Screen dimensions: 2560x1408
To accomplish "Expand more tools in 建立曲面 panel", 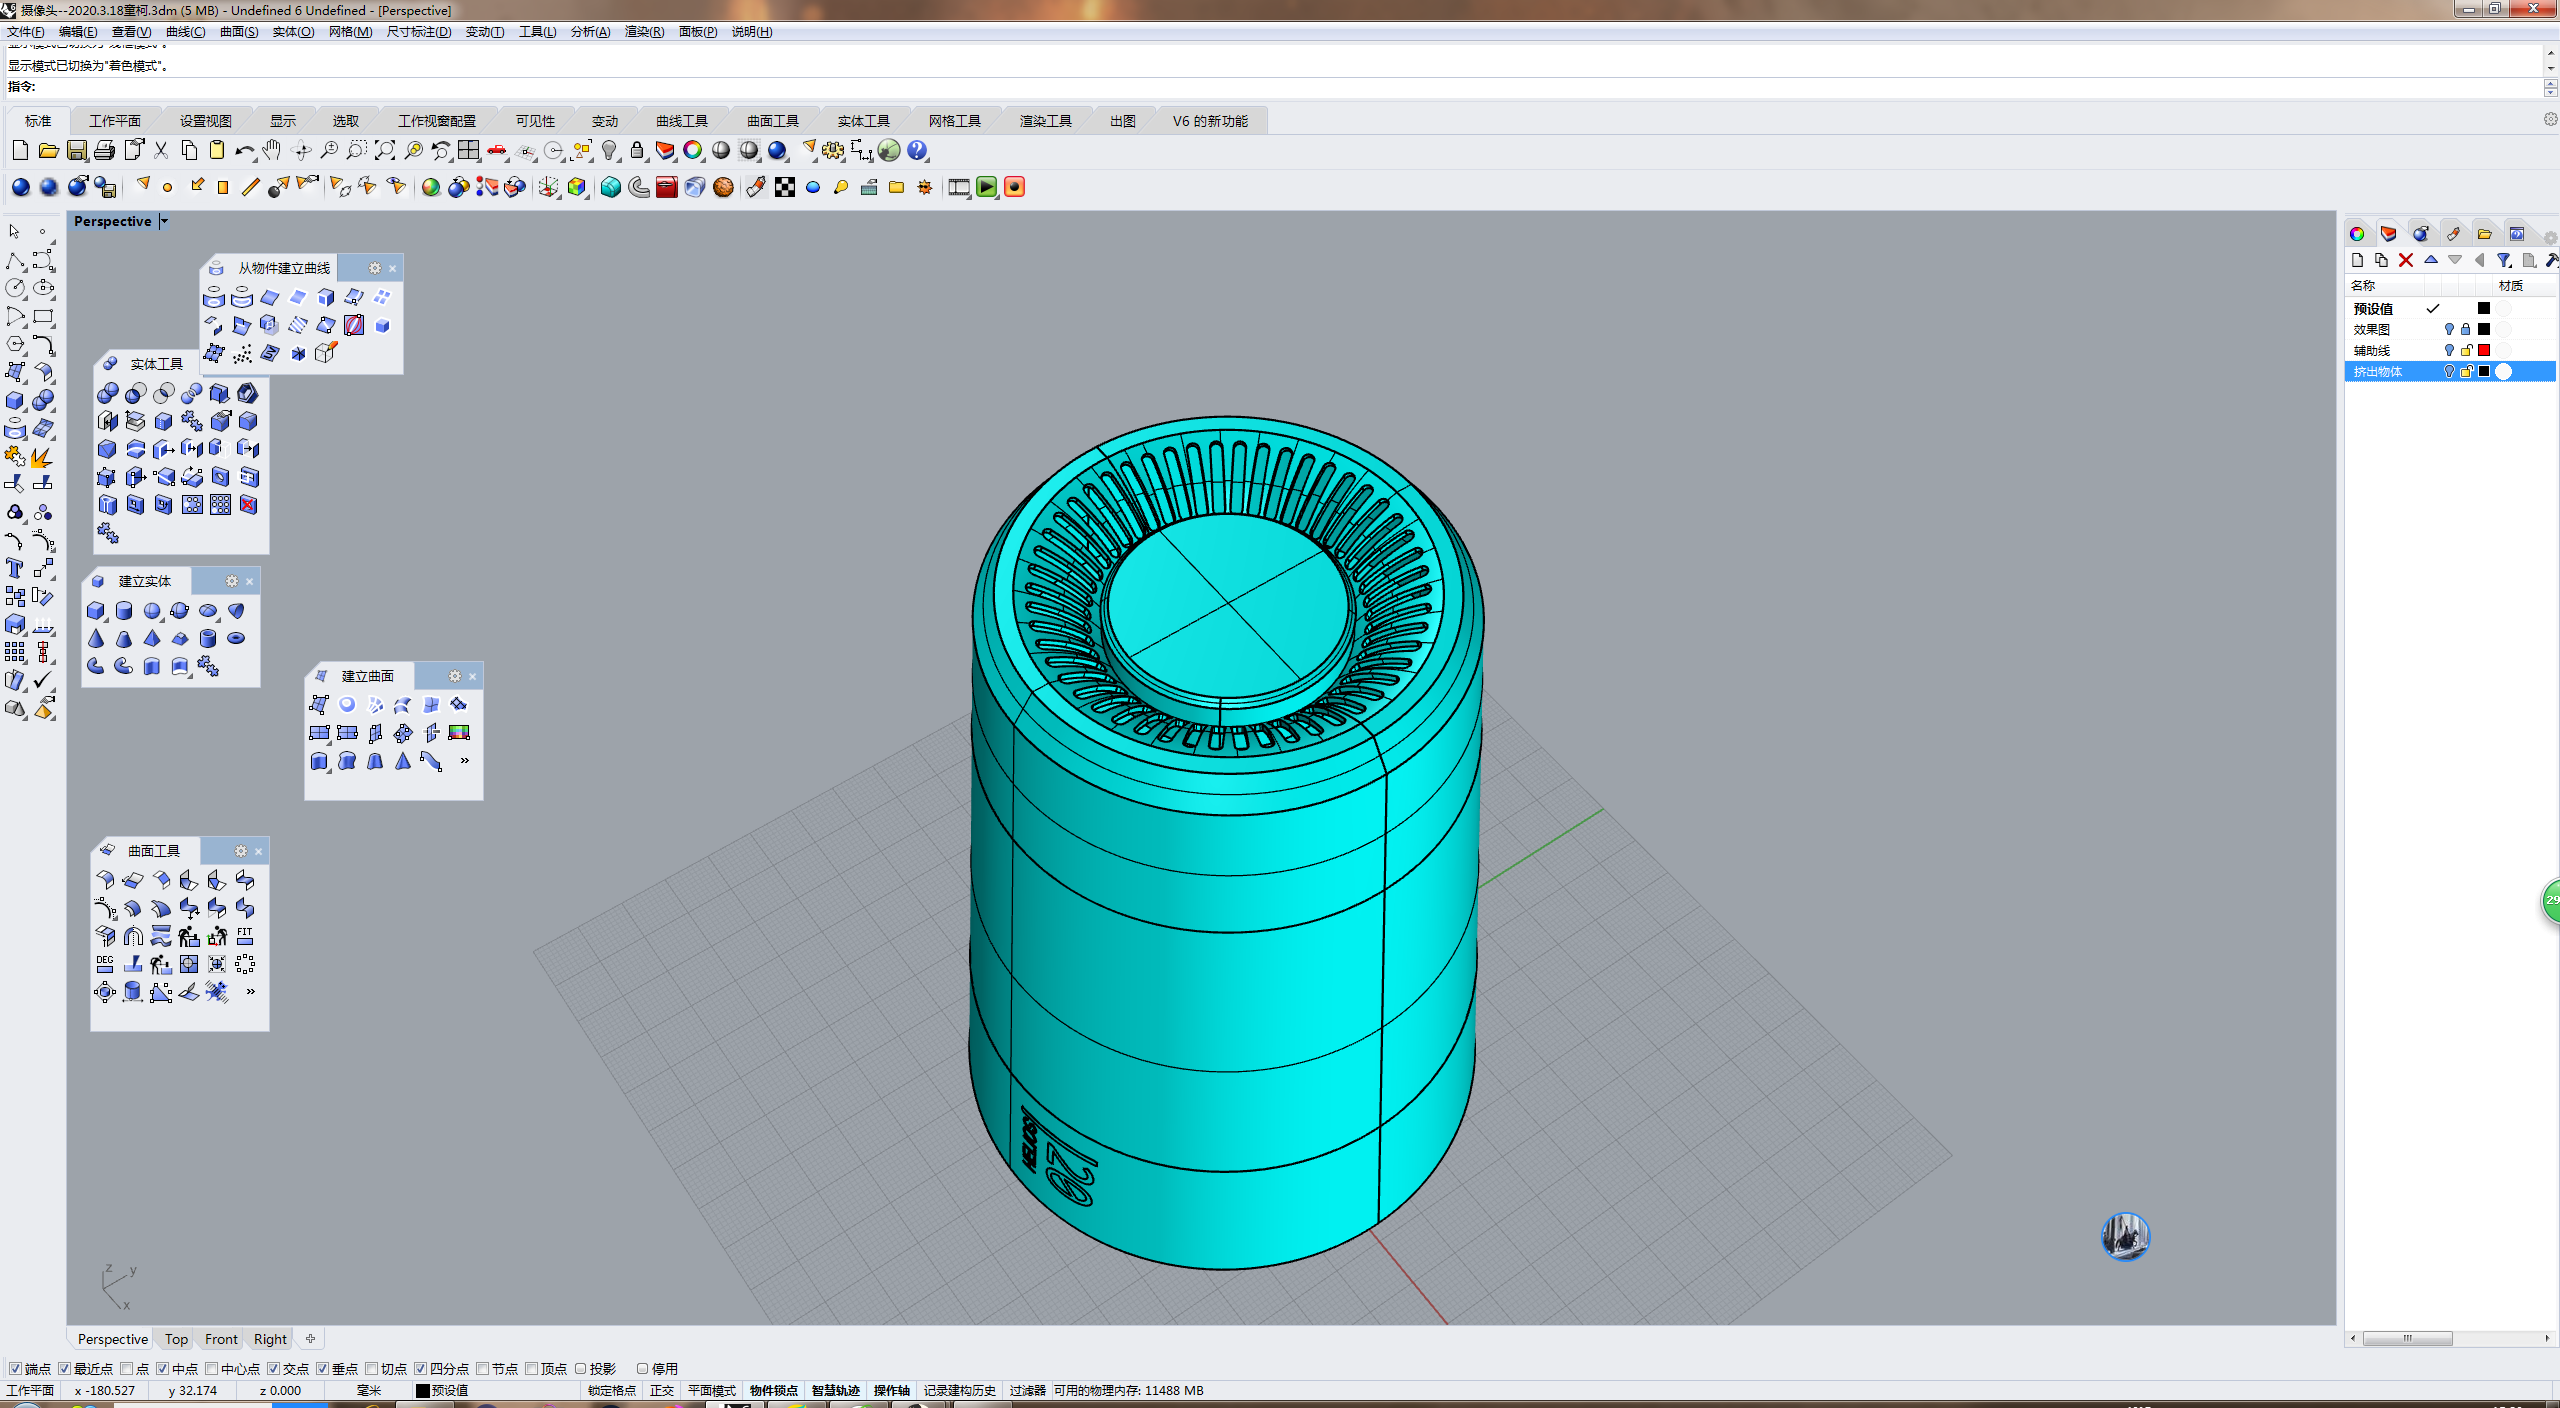I will (x=464, y=761).
